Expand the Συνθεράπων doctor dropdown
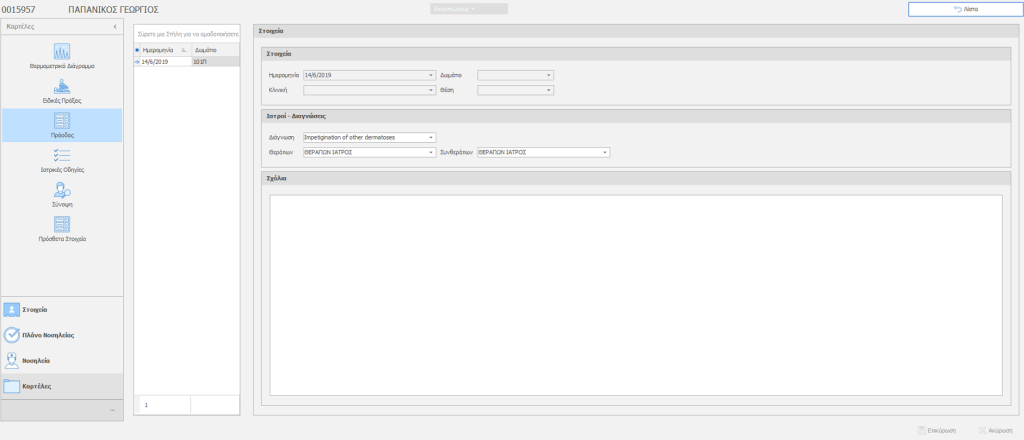Viewport: 1024px width, 440px height. coord(605,152)
